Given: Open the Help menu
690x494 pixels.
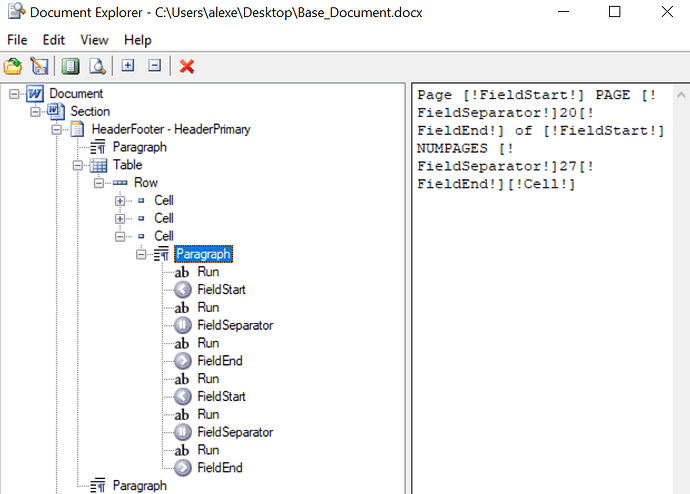Looking at the screenshot, I should (138, 40).
